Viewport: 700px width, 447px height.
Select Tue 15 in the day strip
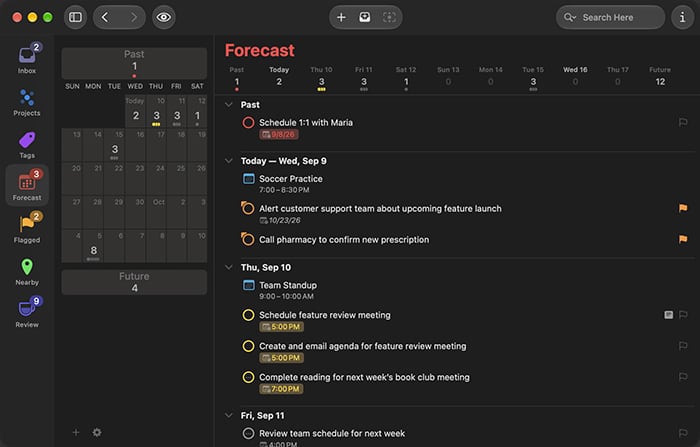(x=533, y=78)
